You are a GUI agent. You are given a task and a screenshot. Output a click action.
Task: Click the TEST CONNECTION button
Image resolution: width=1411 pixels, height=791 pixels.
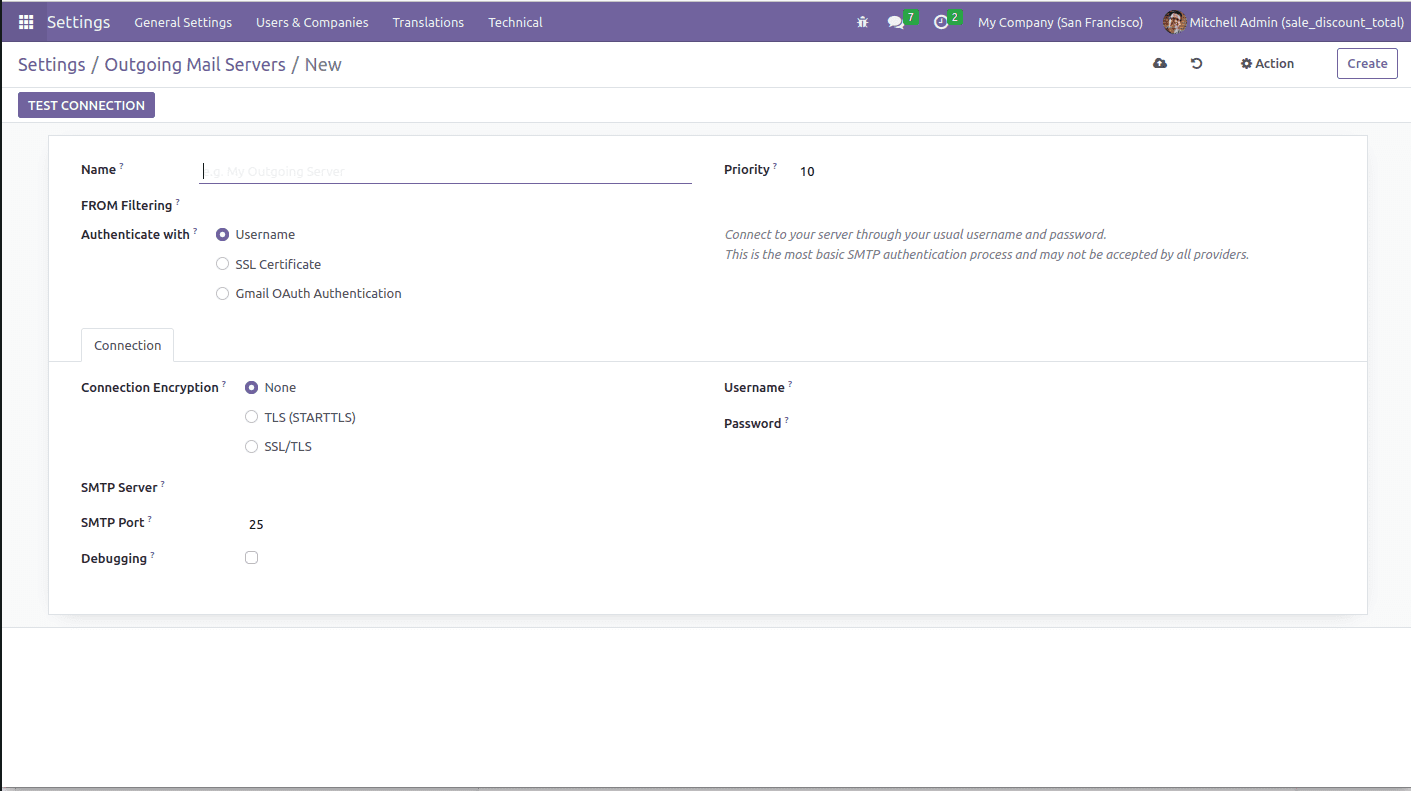point(86,105)
